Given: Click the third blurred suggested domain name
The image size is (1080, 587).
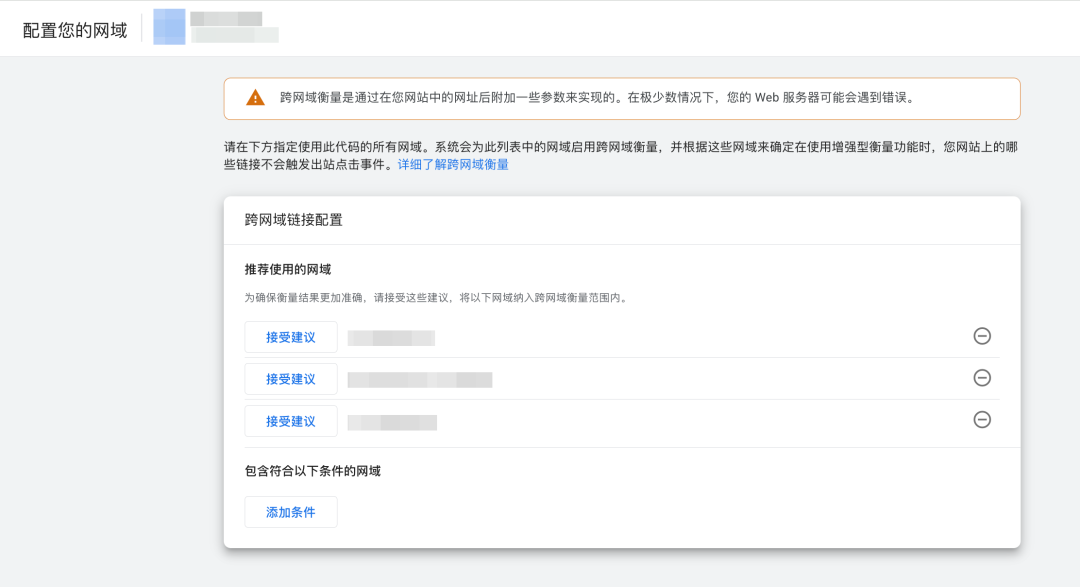Looking at the screenshot, I should 392,422.
